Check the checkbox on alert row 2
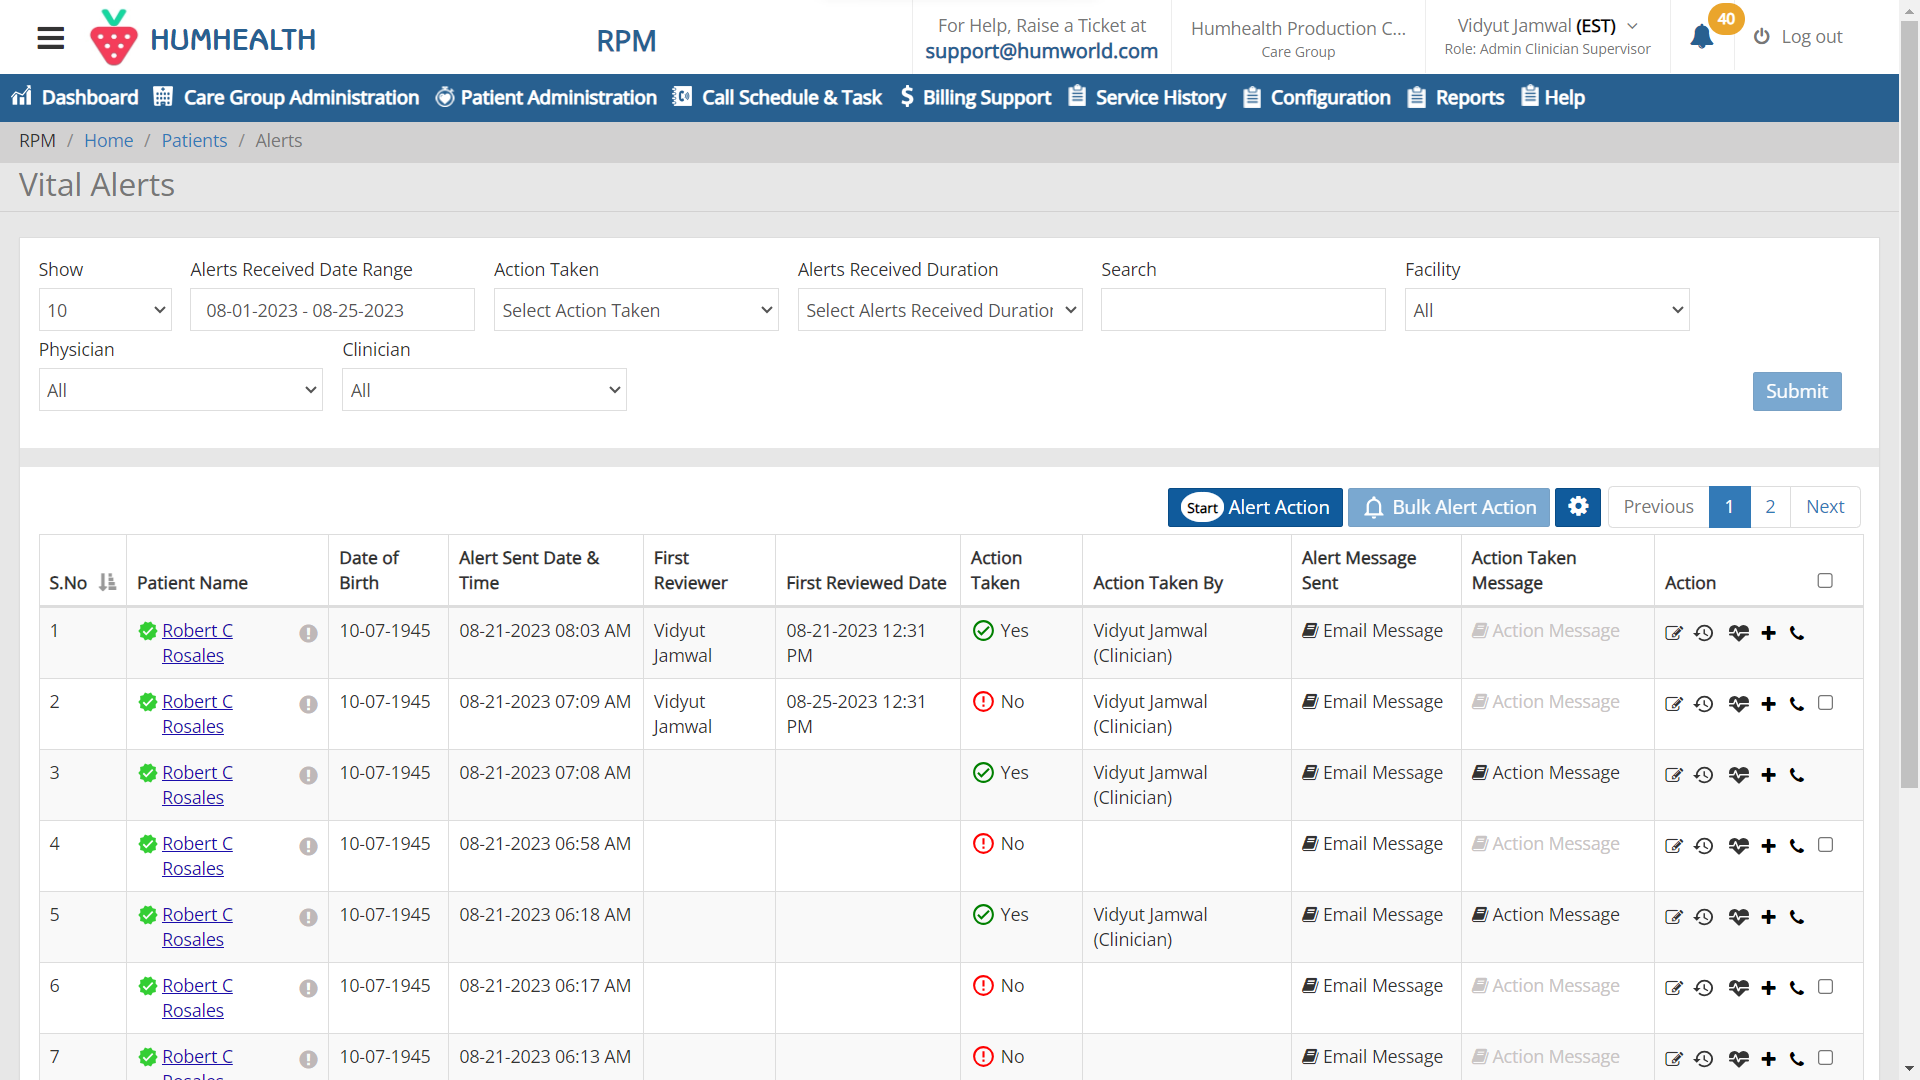Image resolution: width=1920 pixels, height=1080 pixels. coord(1826,703)
